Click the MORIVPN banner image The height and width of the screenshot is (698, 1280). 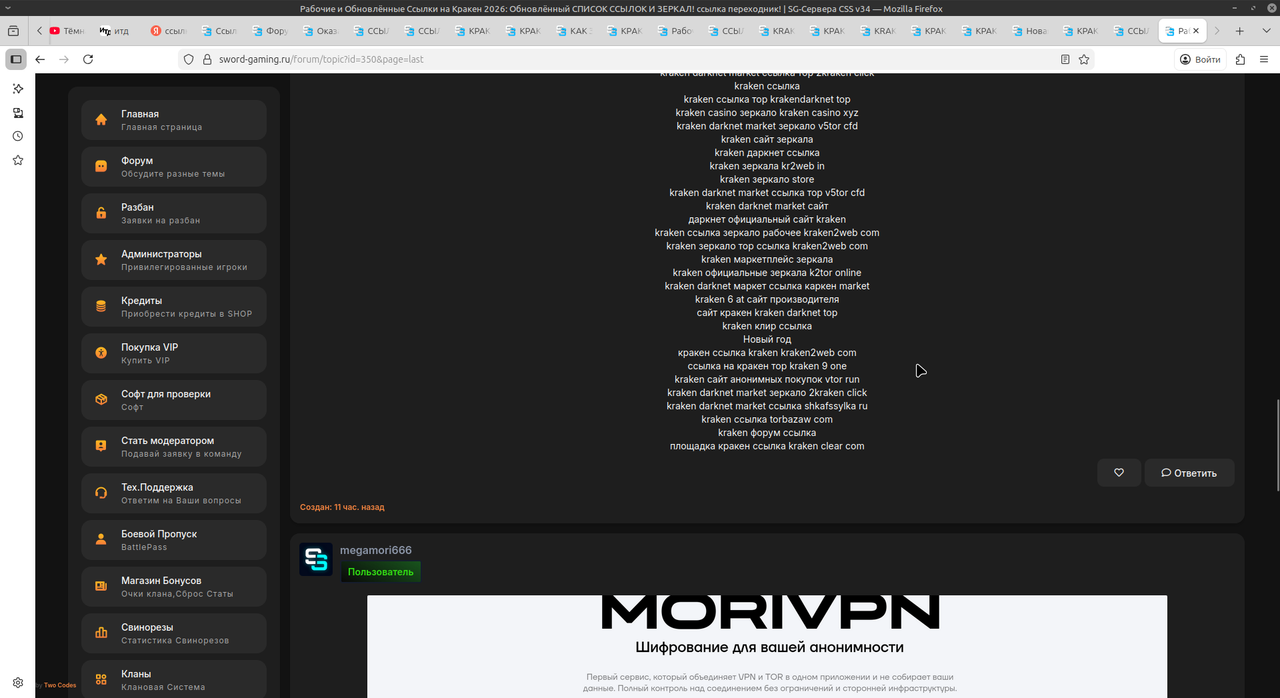[767, 646]
